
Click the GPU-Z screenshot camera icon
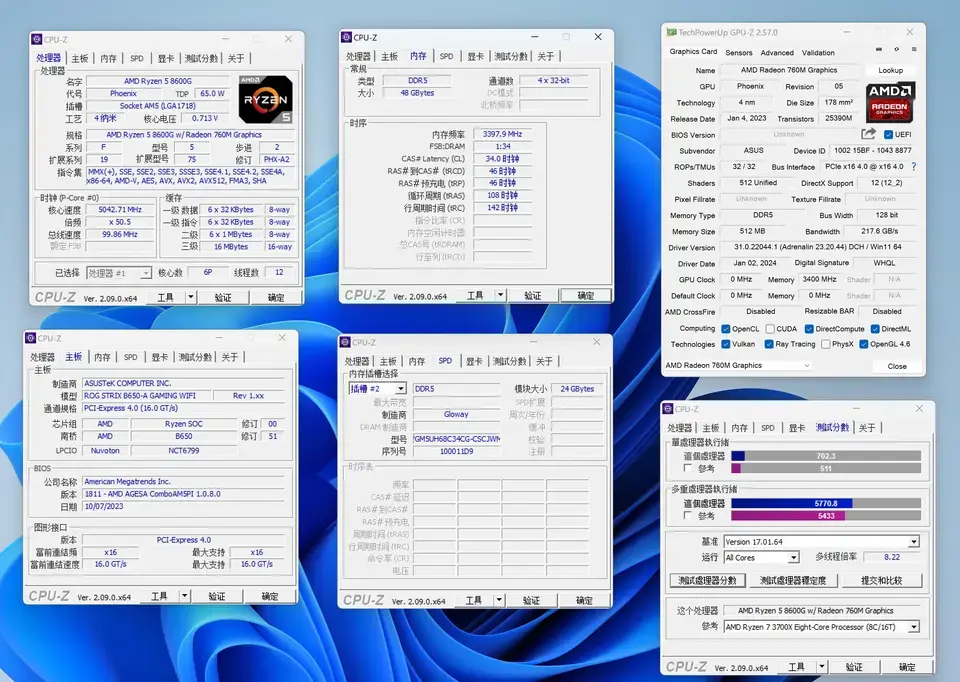pos(879,49)
